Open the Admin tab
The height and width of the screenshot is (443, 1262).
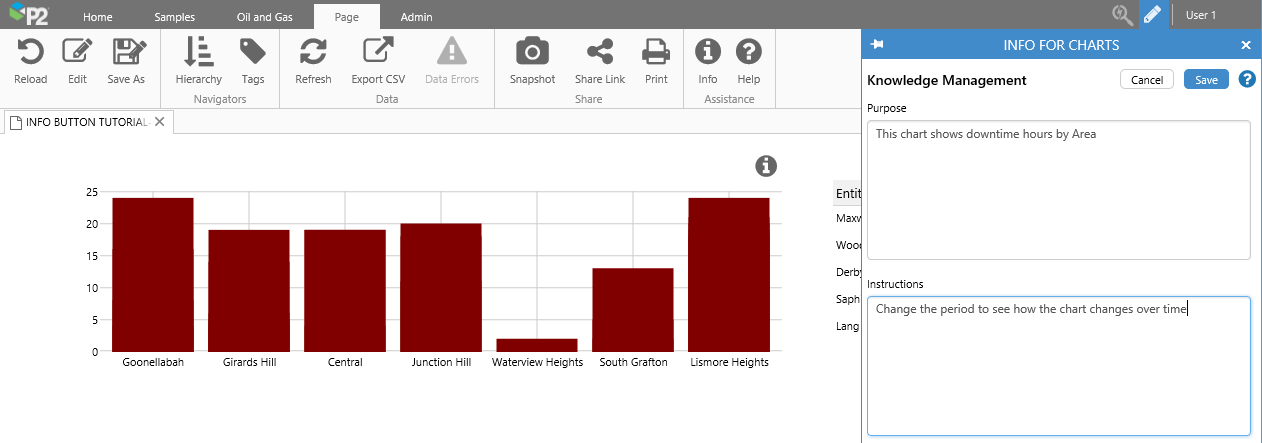tap(417, 17)
